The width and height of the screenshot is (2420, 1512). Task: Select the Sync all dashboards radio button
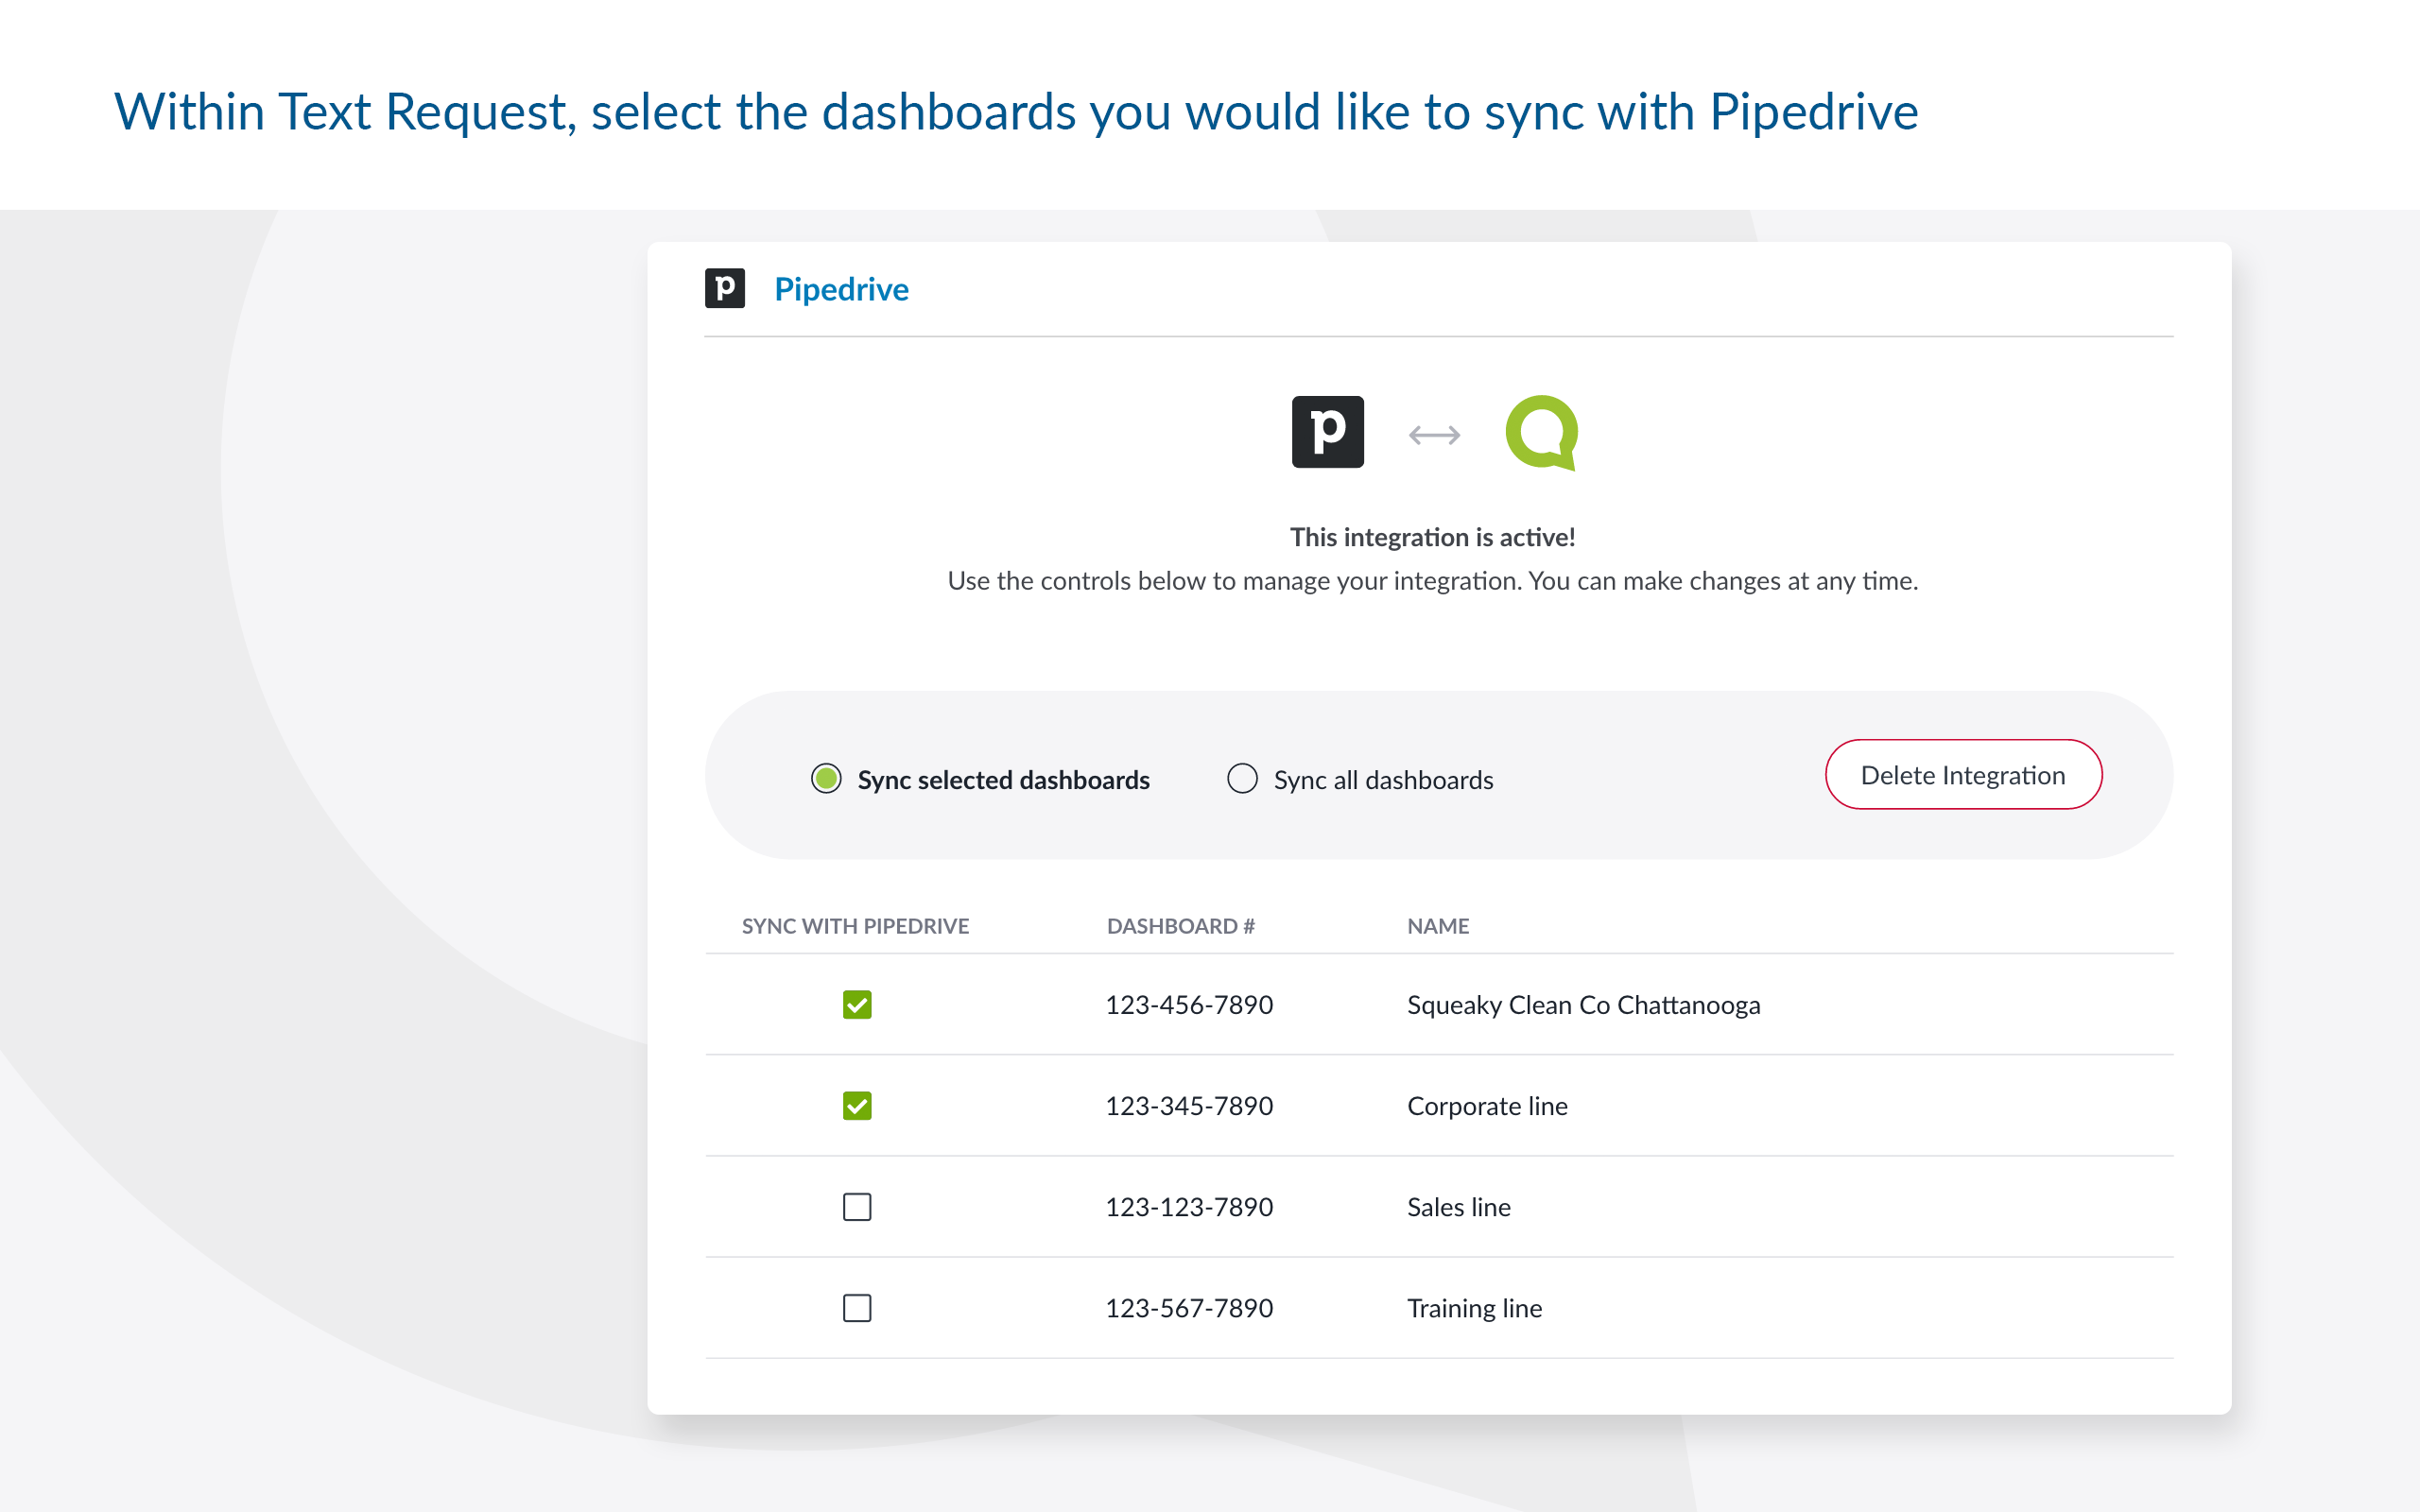[1242, 778]
